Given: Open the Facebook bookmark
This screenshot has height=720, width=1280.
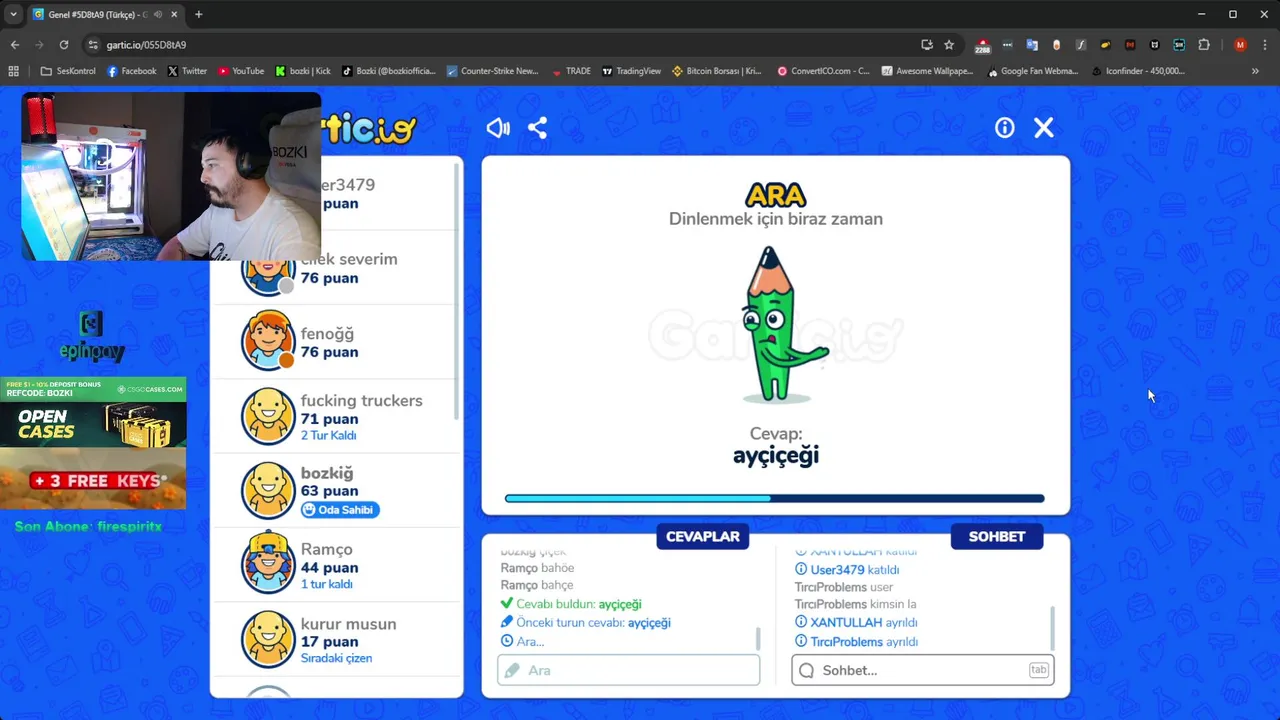Looking at the screenshot, I should (x=132, y=71).
